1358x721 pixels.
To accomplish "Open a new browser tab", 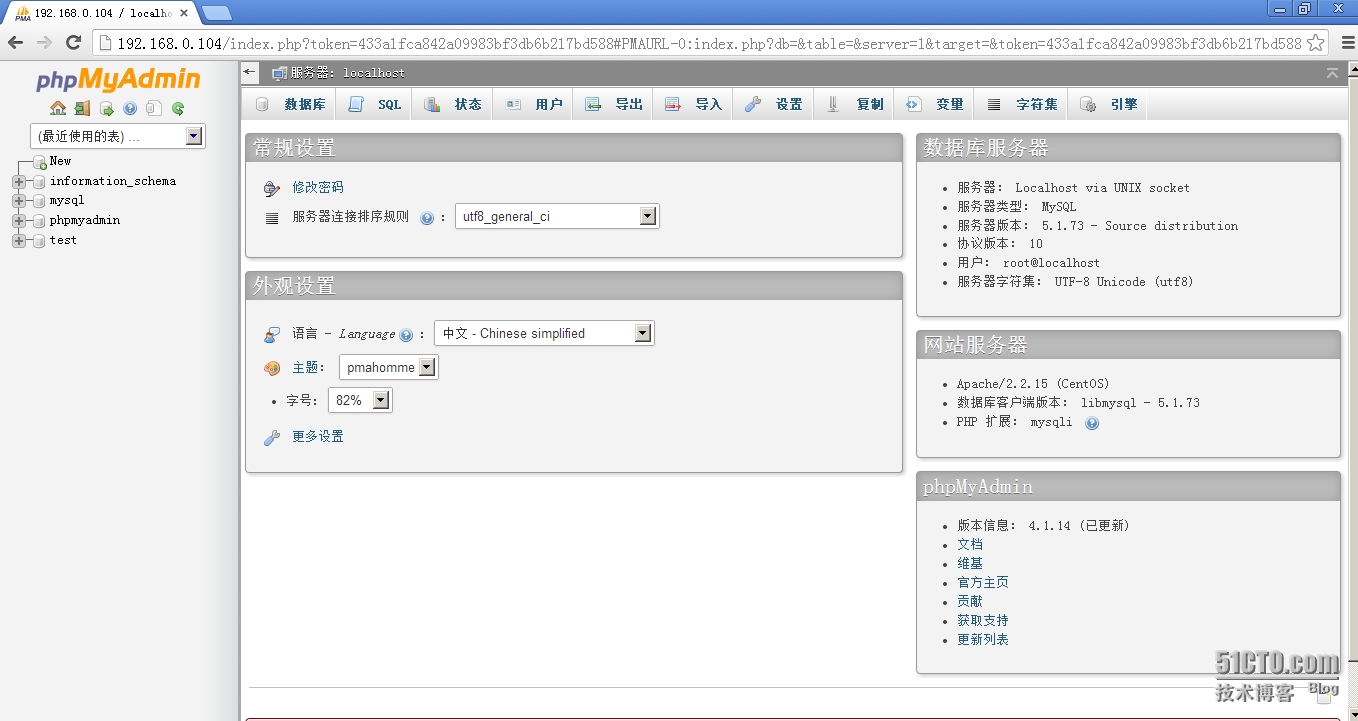I will coord(217,13).
